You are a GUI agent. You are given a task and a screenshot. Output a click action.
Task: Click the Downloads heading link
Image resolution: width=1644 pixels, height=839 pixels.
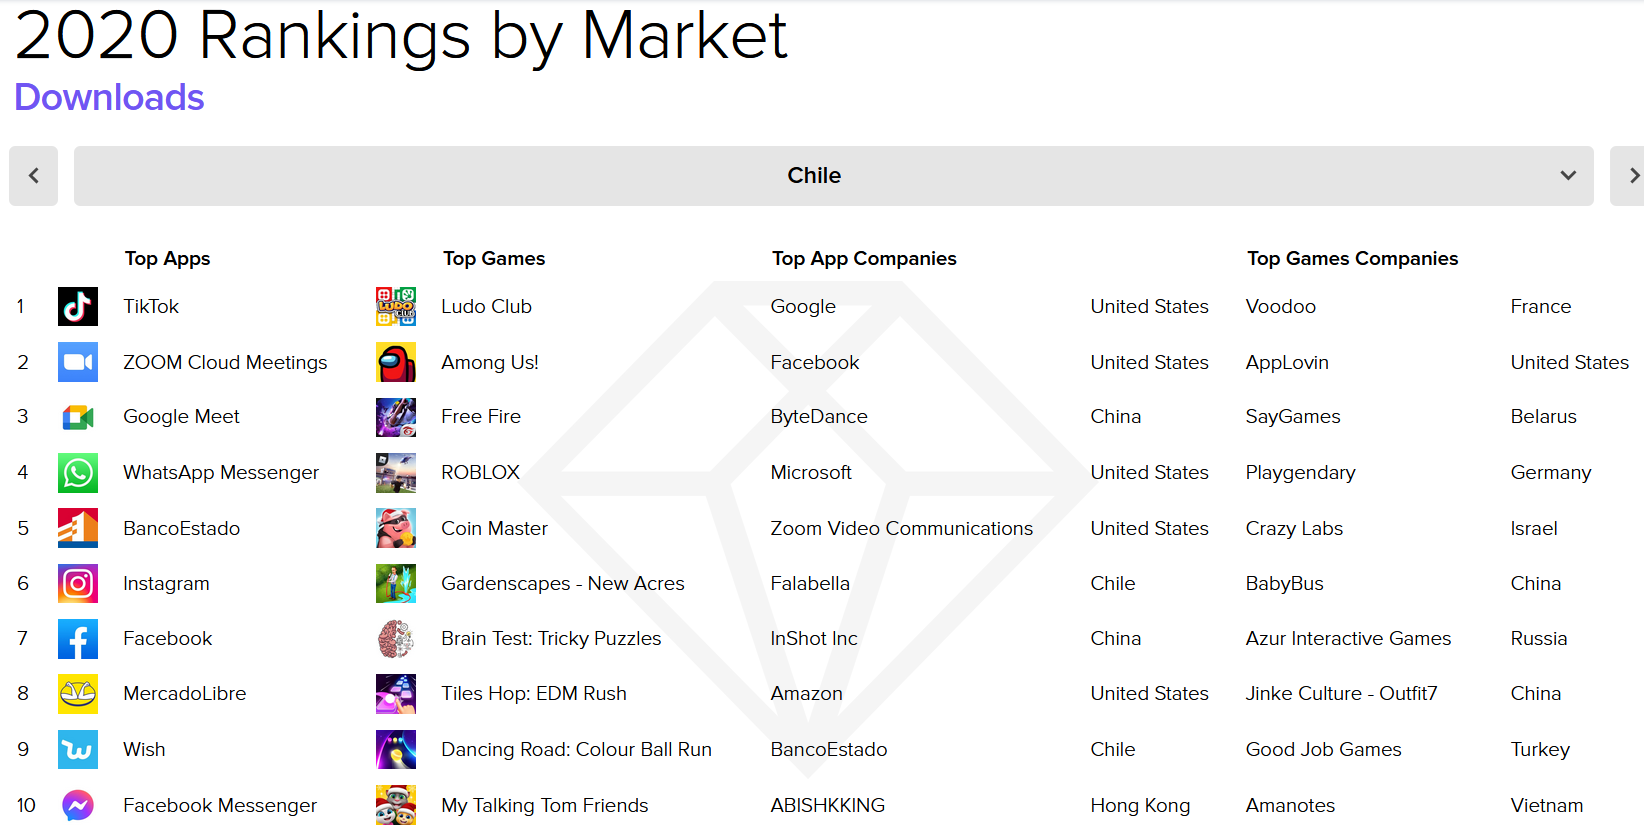[x=109, y=97]
